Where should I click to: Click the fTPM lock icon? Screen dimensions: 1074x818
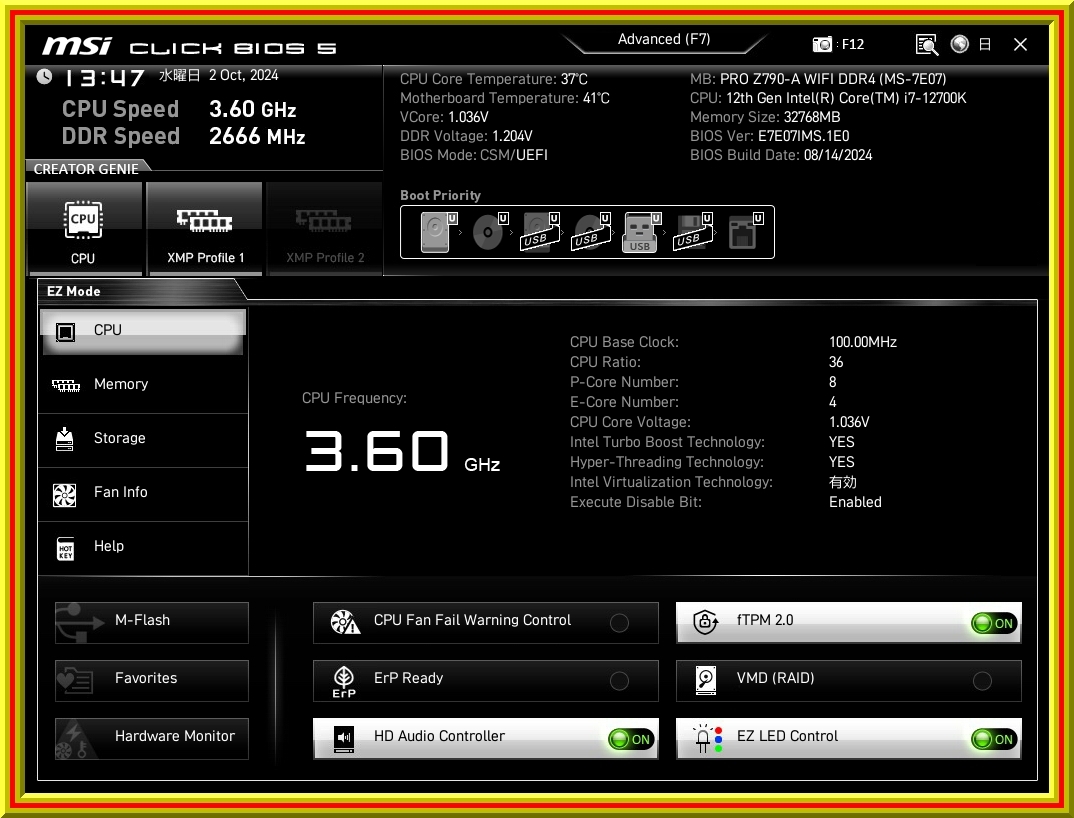(705, 622)
